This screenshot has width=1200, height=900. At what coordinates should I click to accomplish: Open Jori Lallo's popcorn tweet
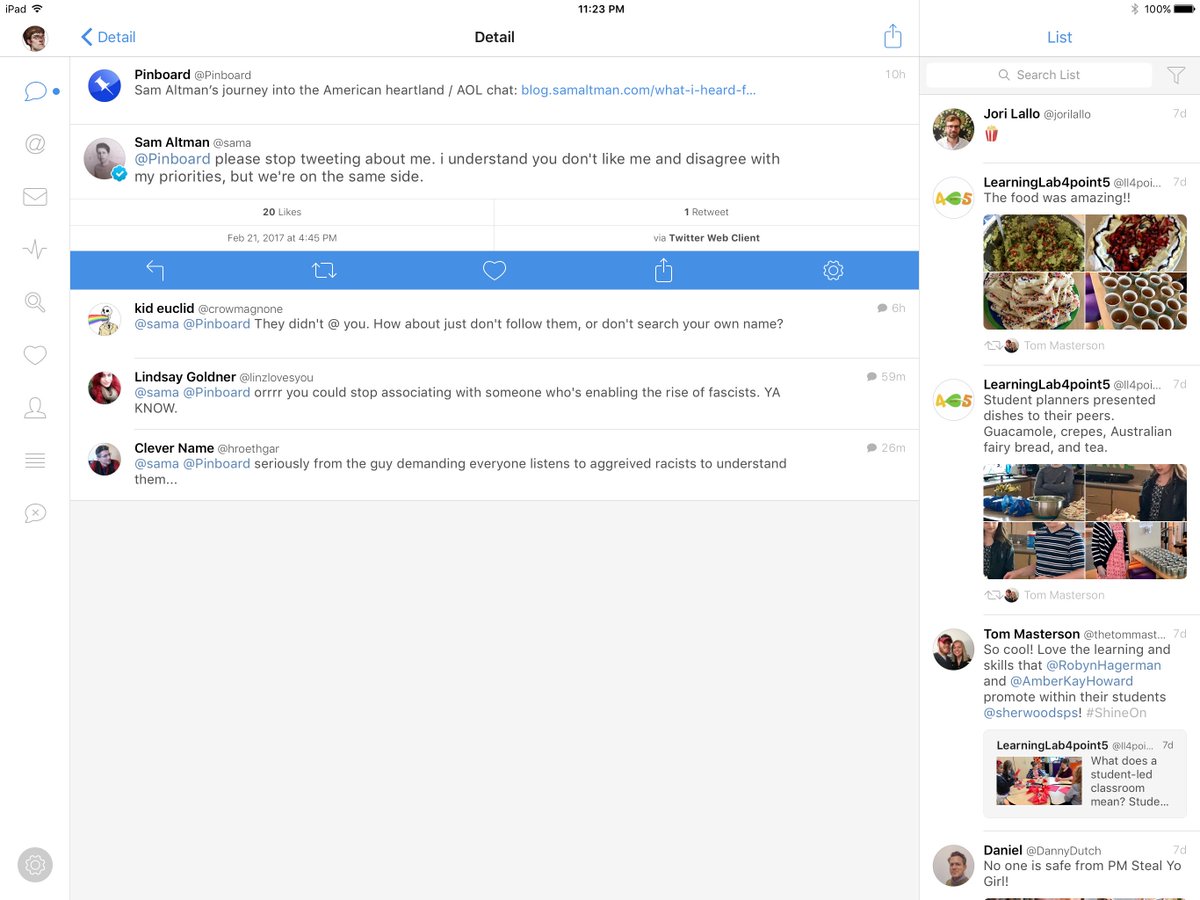point(1060,129)
